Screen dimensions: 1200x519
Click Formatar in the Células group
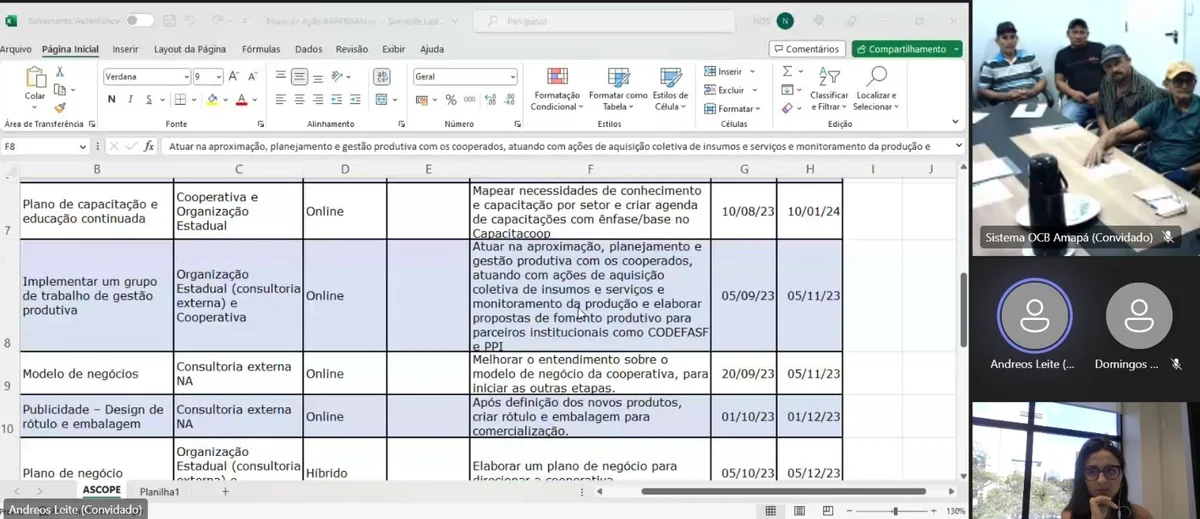click(733, 108)
